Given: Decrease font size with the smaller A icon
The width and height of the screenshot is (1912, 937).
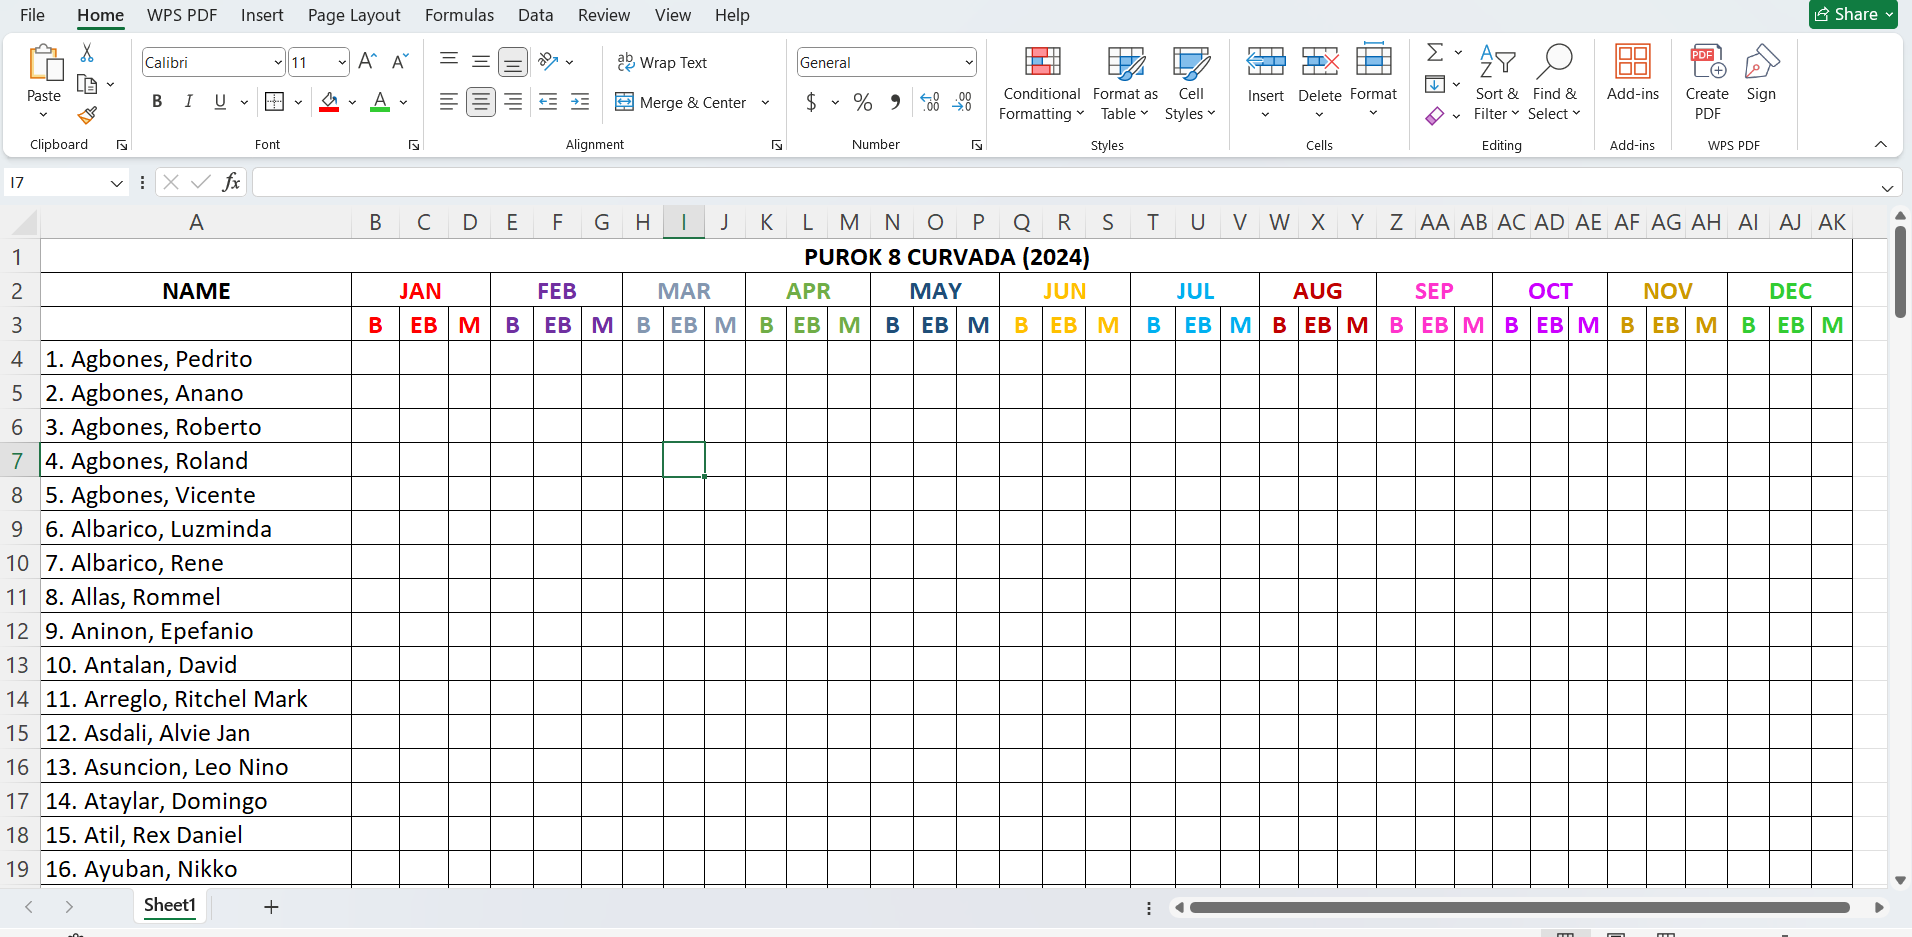Looking at the screenshot, I should (400, 62).
